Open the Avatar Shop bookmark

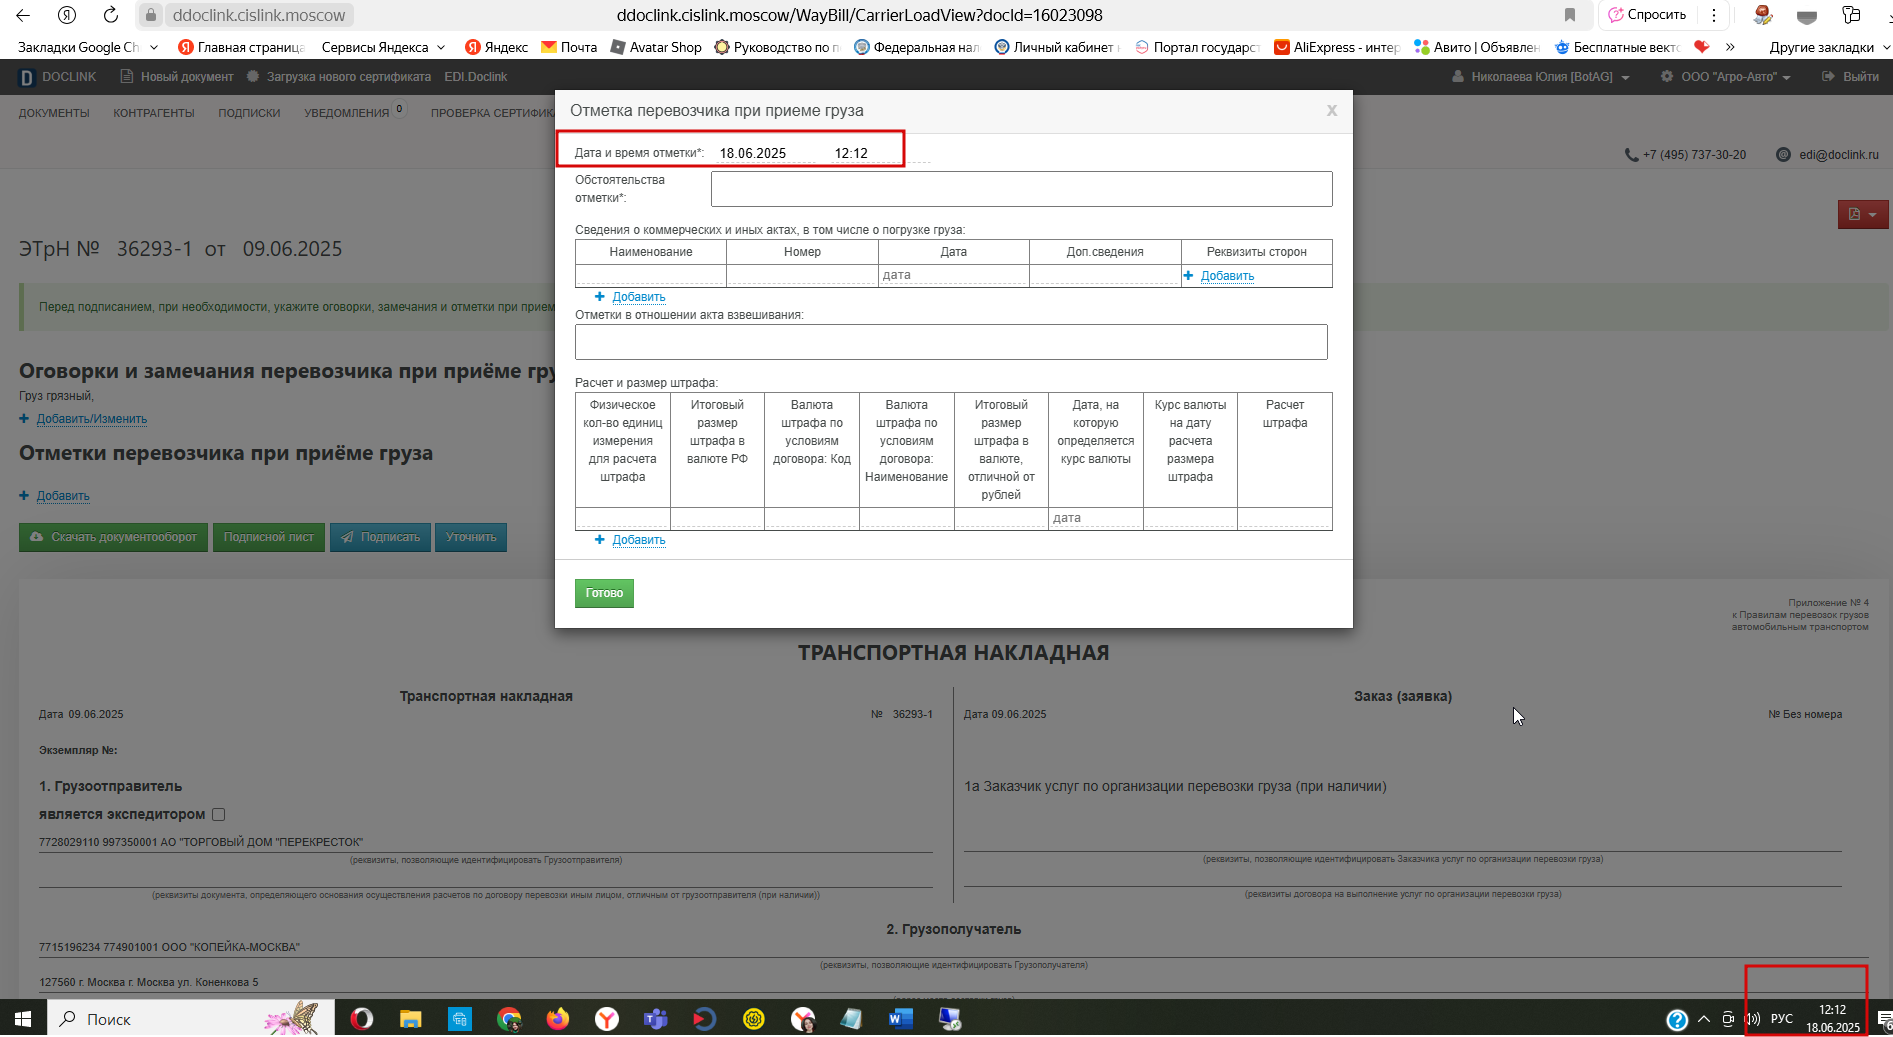pyautogui.click(x=656, y=47)
